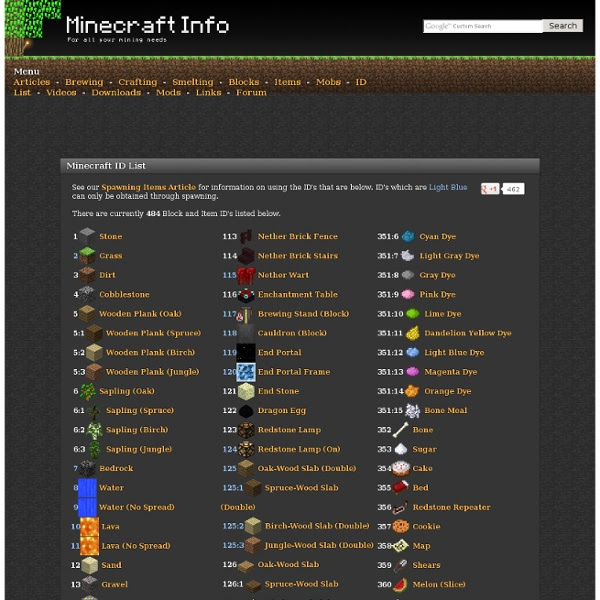The width and height of the screenshot is (600, 600).
Task: Click the Sugar item icon
Action: pos(401,449)
